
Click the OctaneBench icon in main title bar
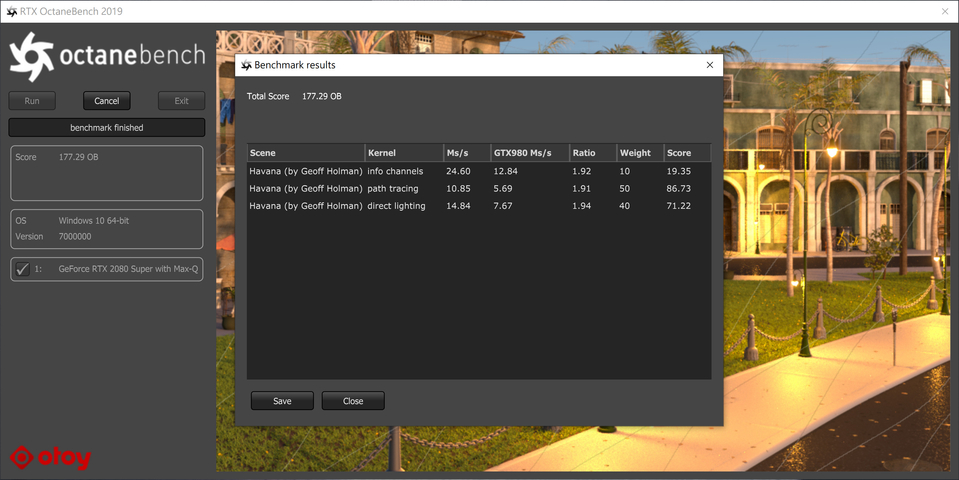tap(12, 11)
